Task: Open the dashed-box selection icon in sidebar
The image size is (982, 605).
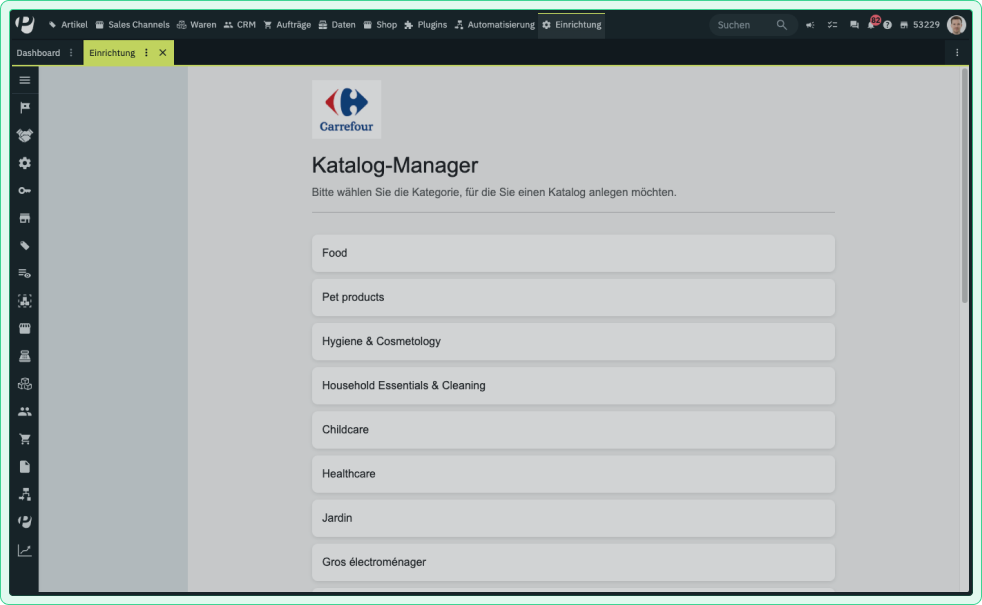Action: click(24, 301)
